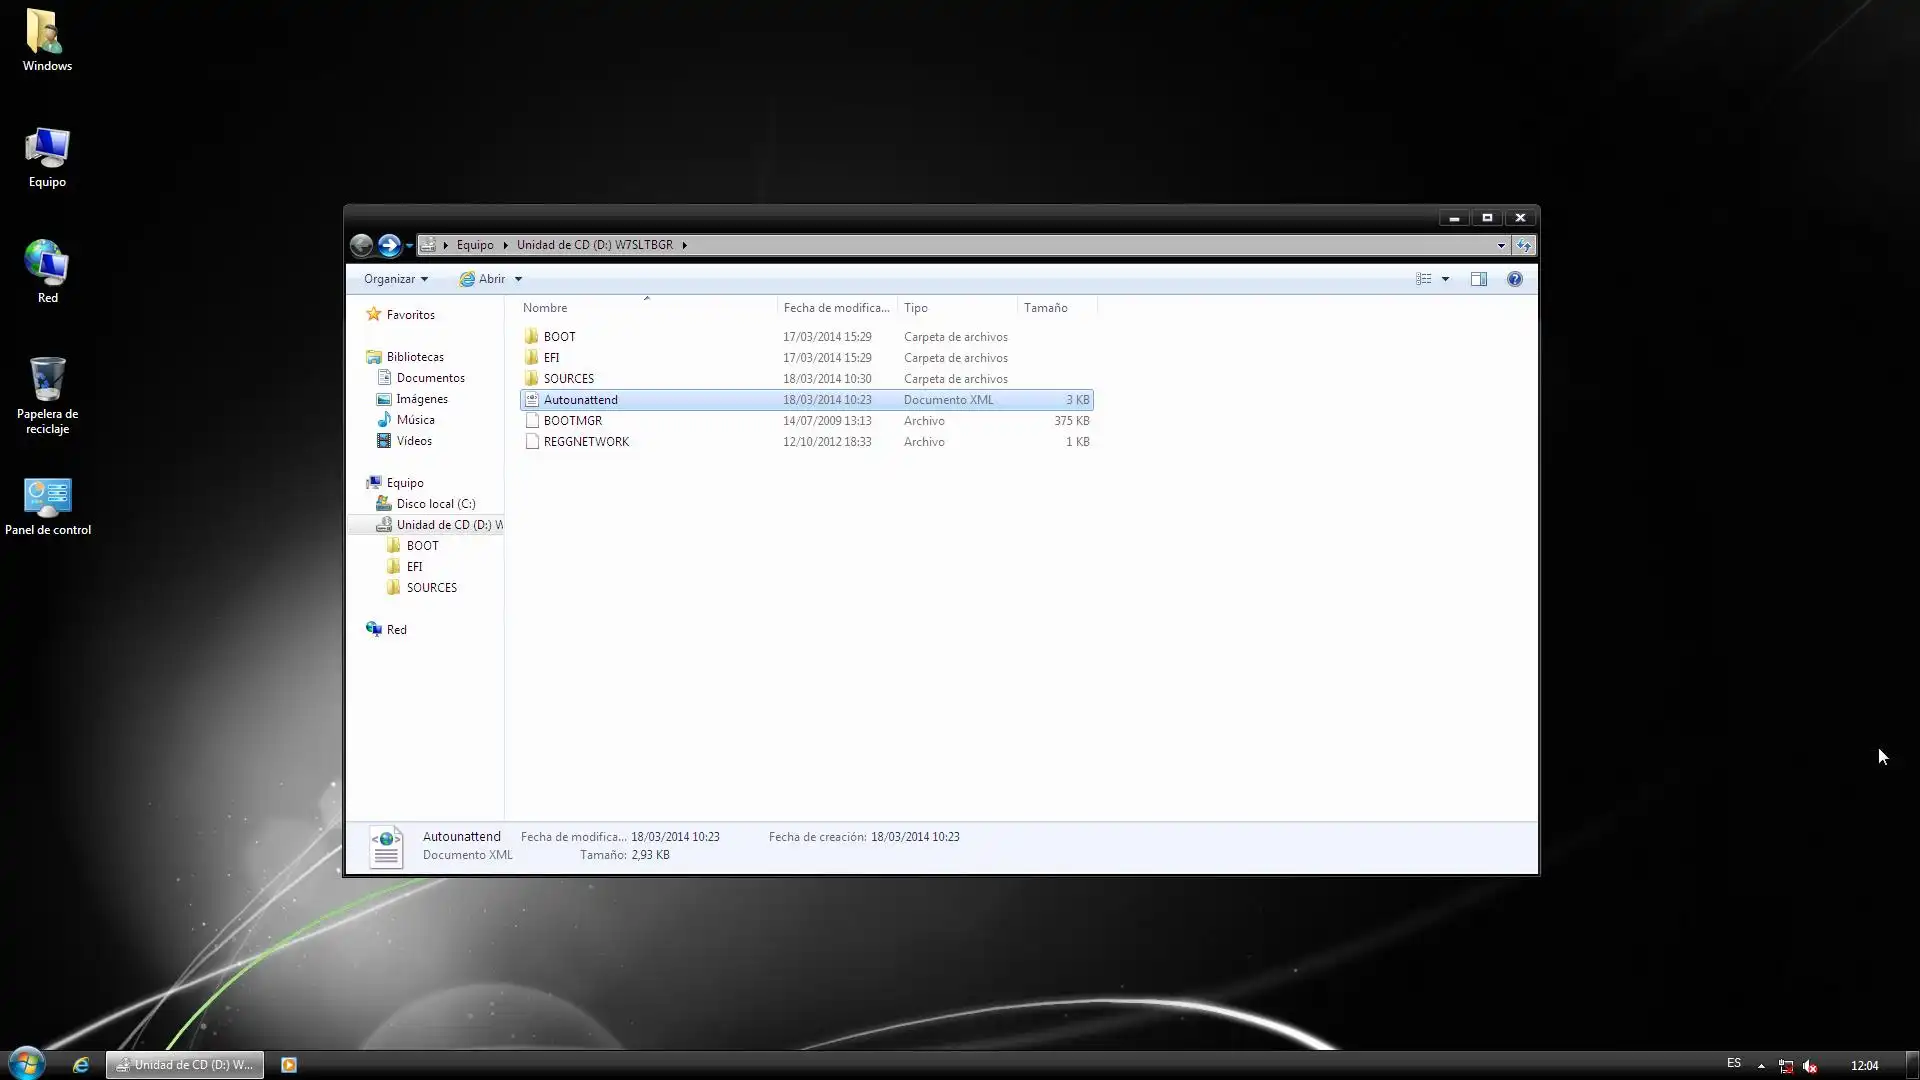Open the address bar history dropdown

click(1500, 245)
